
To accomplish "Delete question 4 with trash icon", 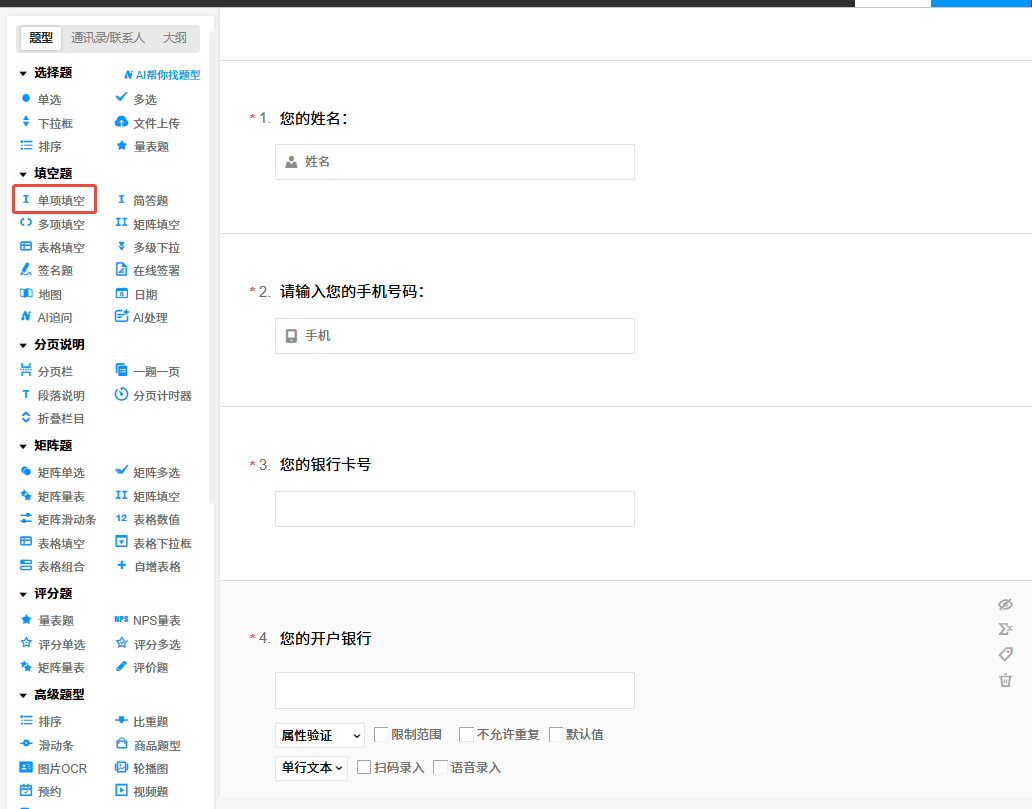I will tap(1005, 680).
